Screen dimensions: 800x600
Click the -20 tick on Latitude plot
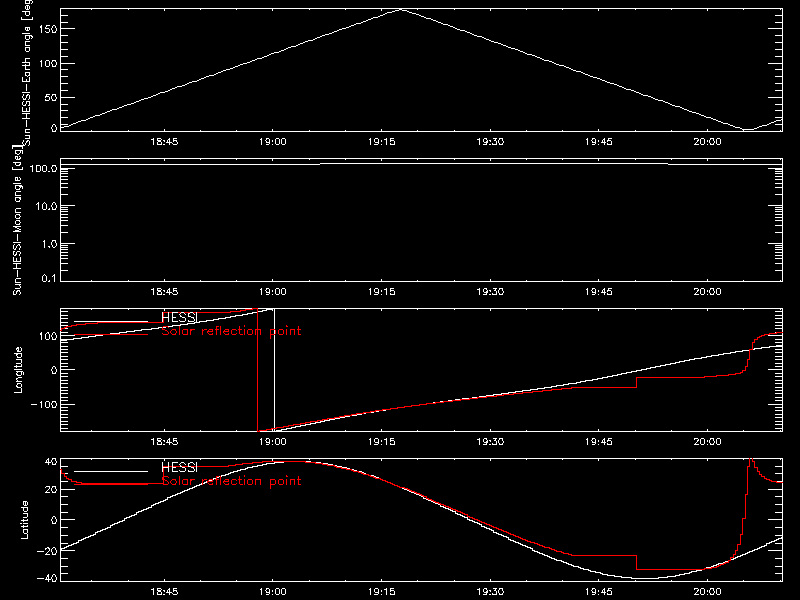(47, 551)
